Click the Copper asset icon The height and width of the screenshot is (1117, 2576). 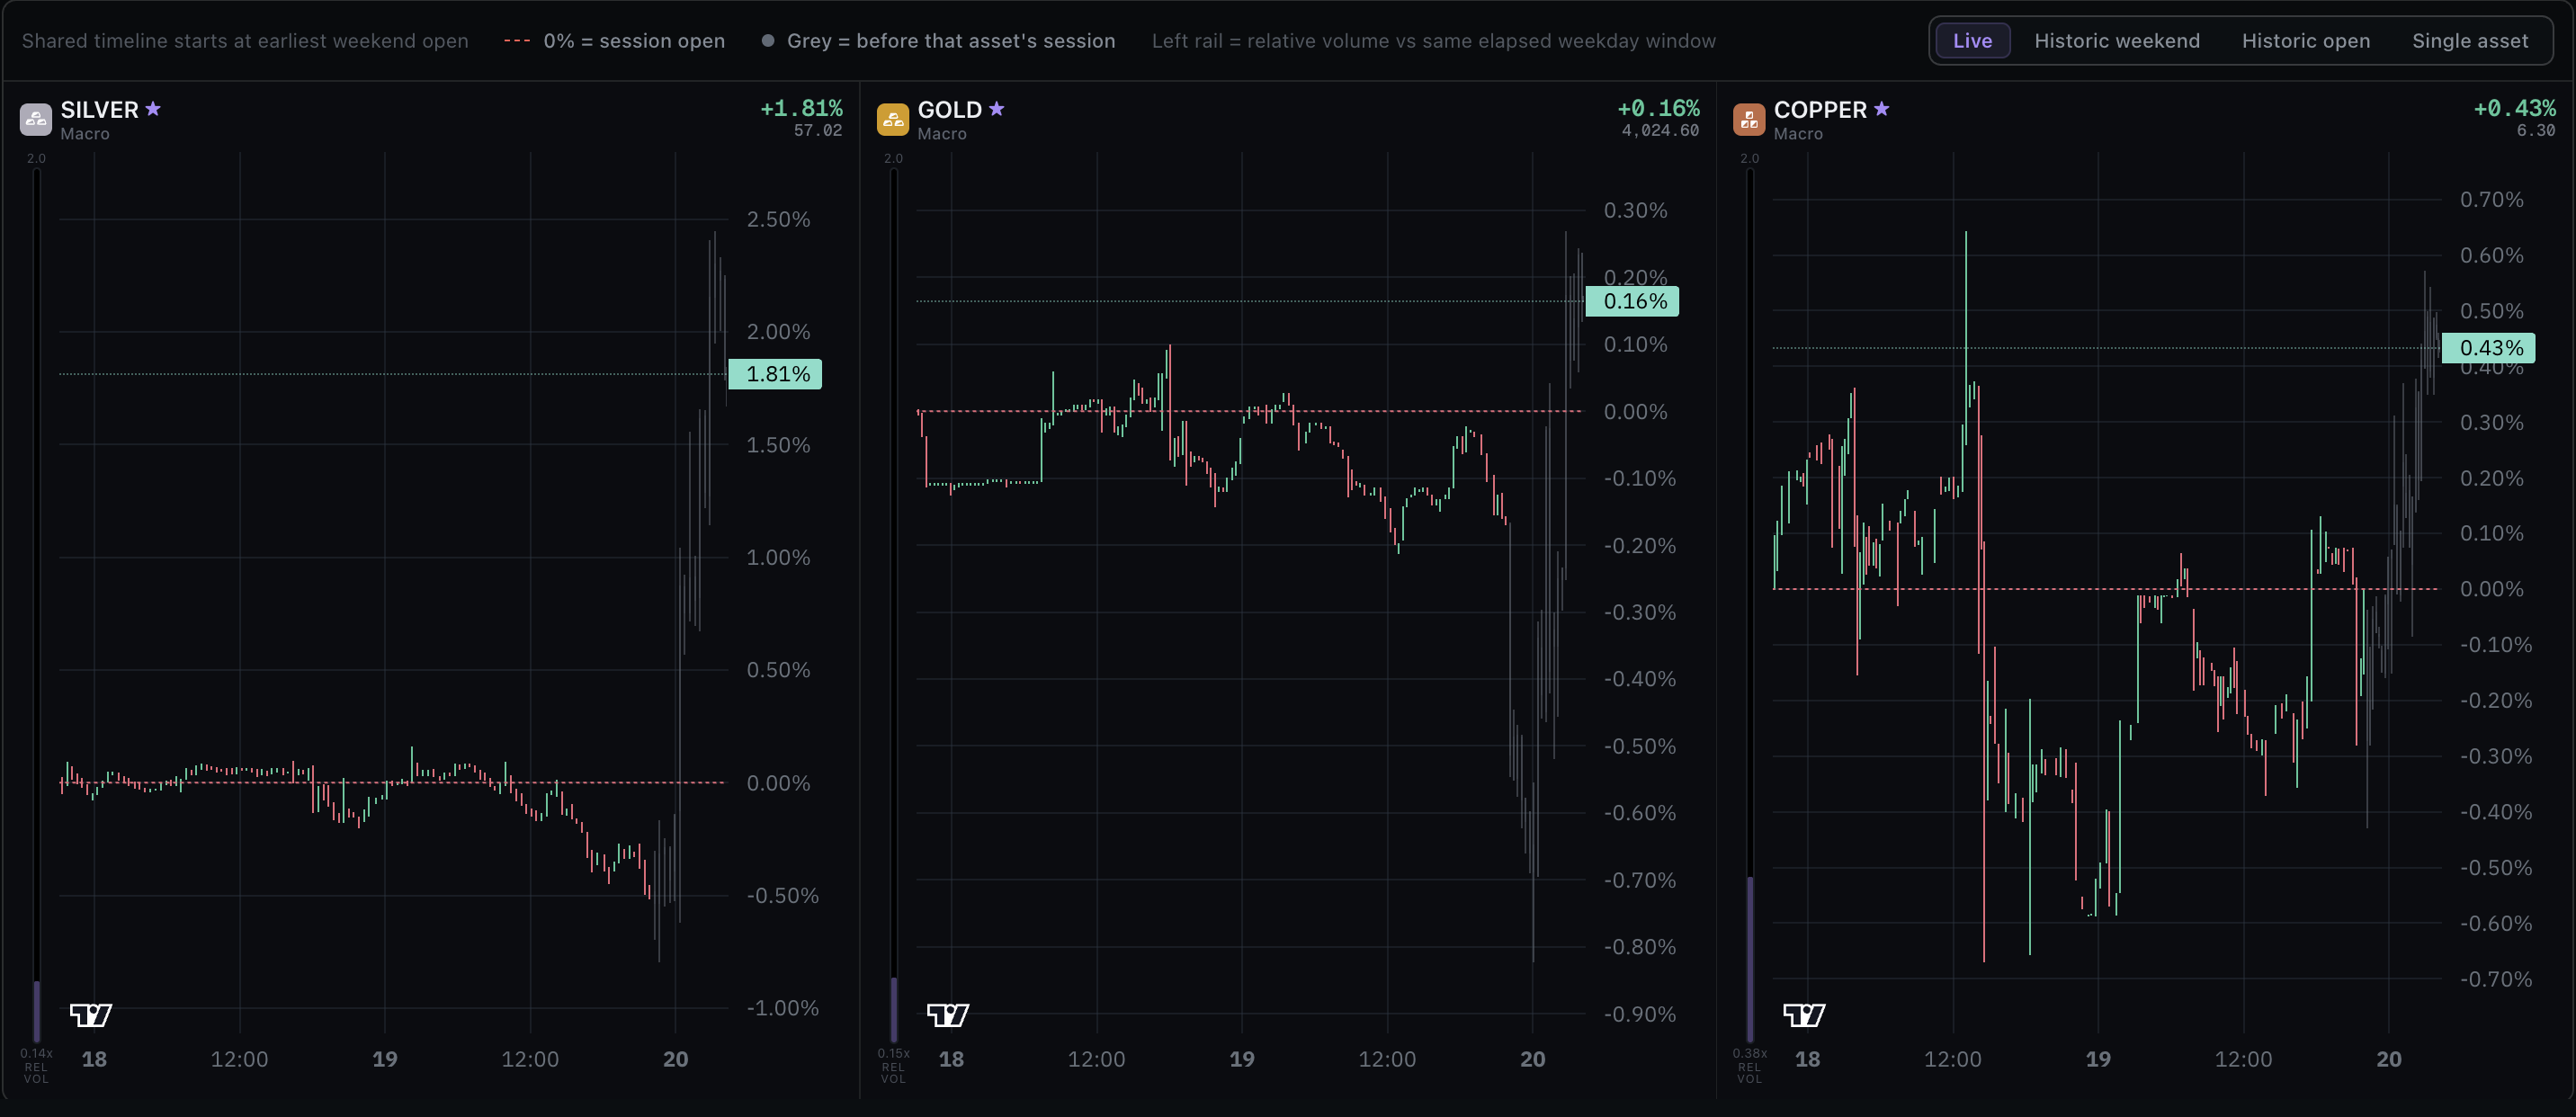(1749, 119)
